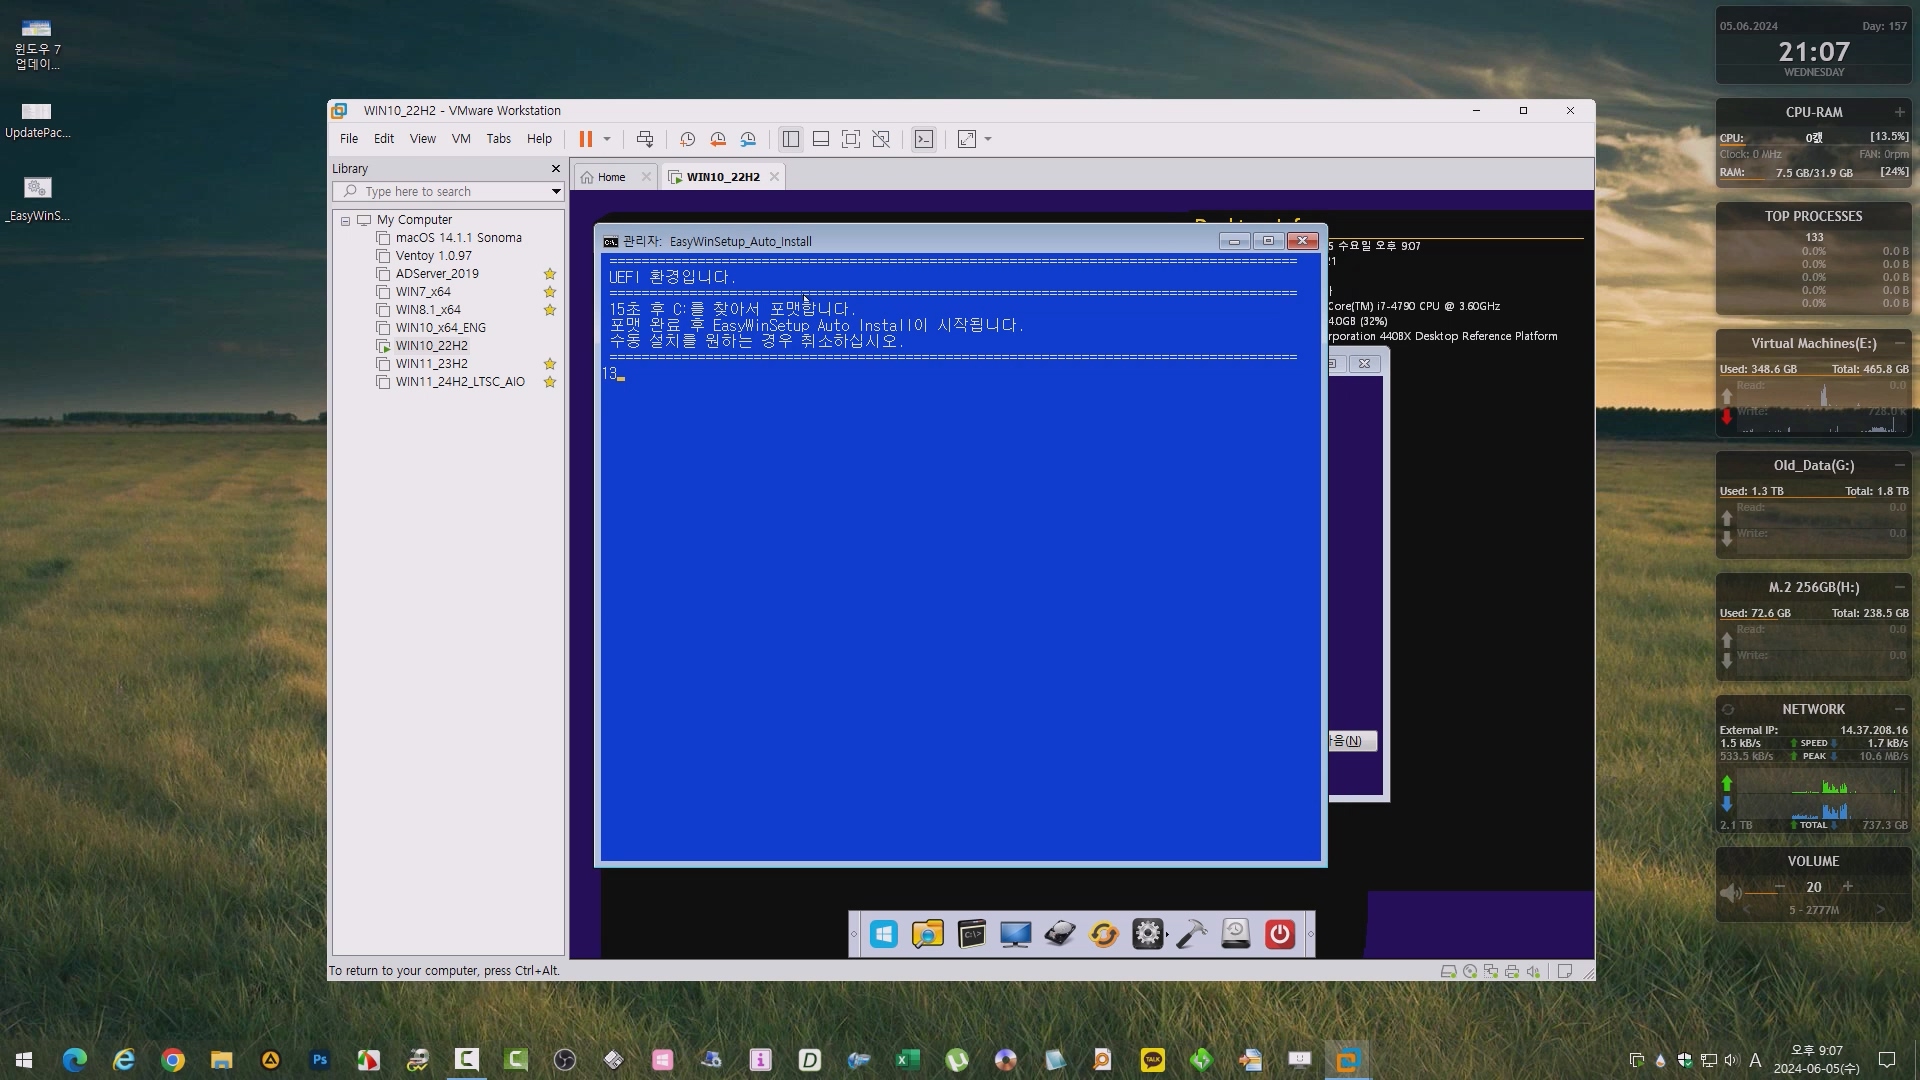
Task: Click the red power icon in guest dock
Action: point(1279,934)
